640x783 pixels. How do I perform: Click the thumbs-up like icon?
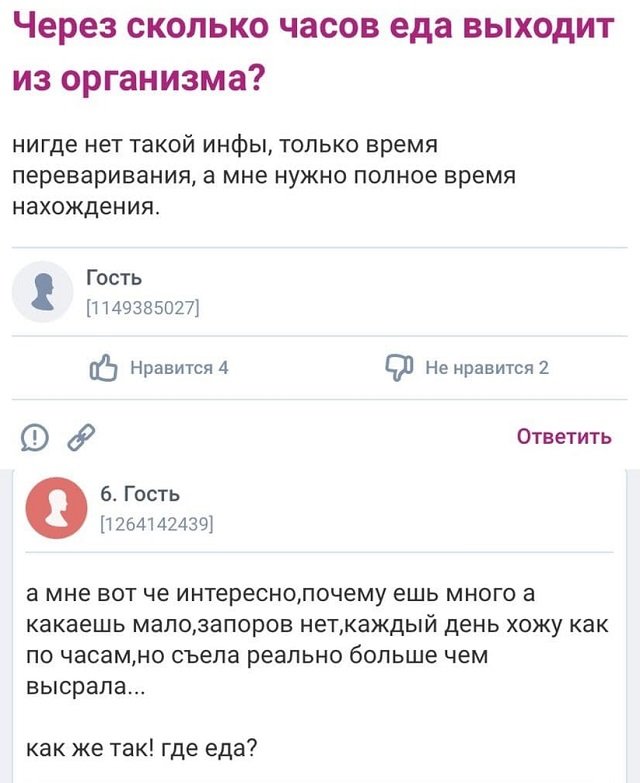tap(104, 367)
